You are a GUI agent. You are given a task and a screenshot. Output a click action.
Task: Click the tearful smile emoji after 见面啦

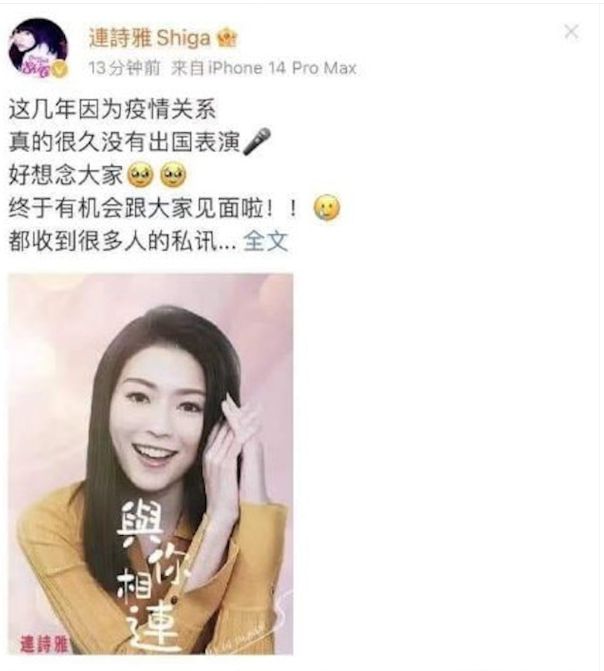[x=327, y=208]
